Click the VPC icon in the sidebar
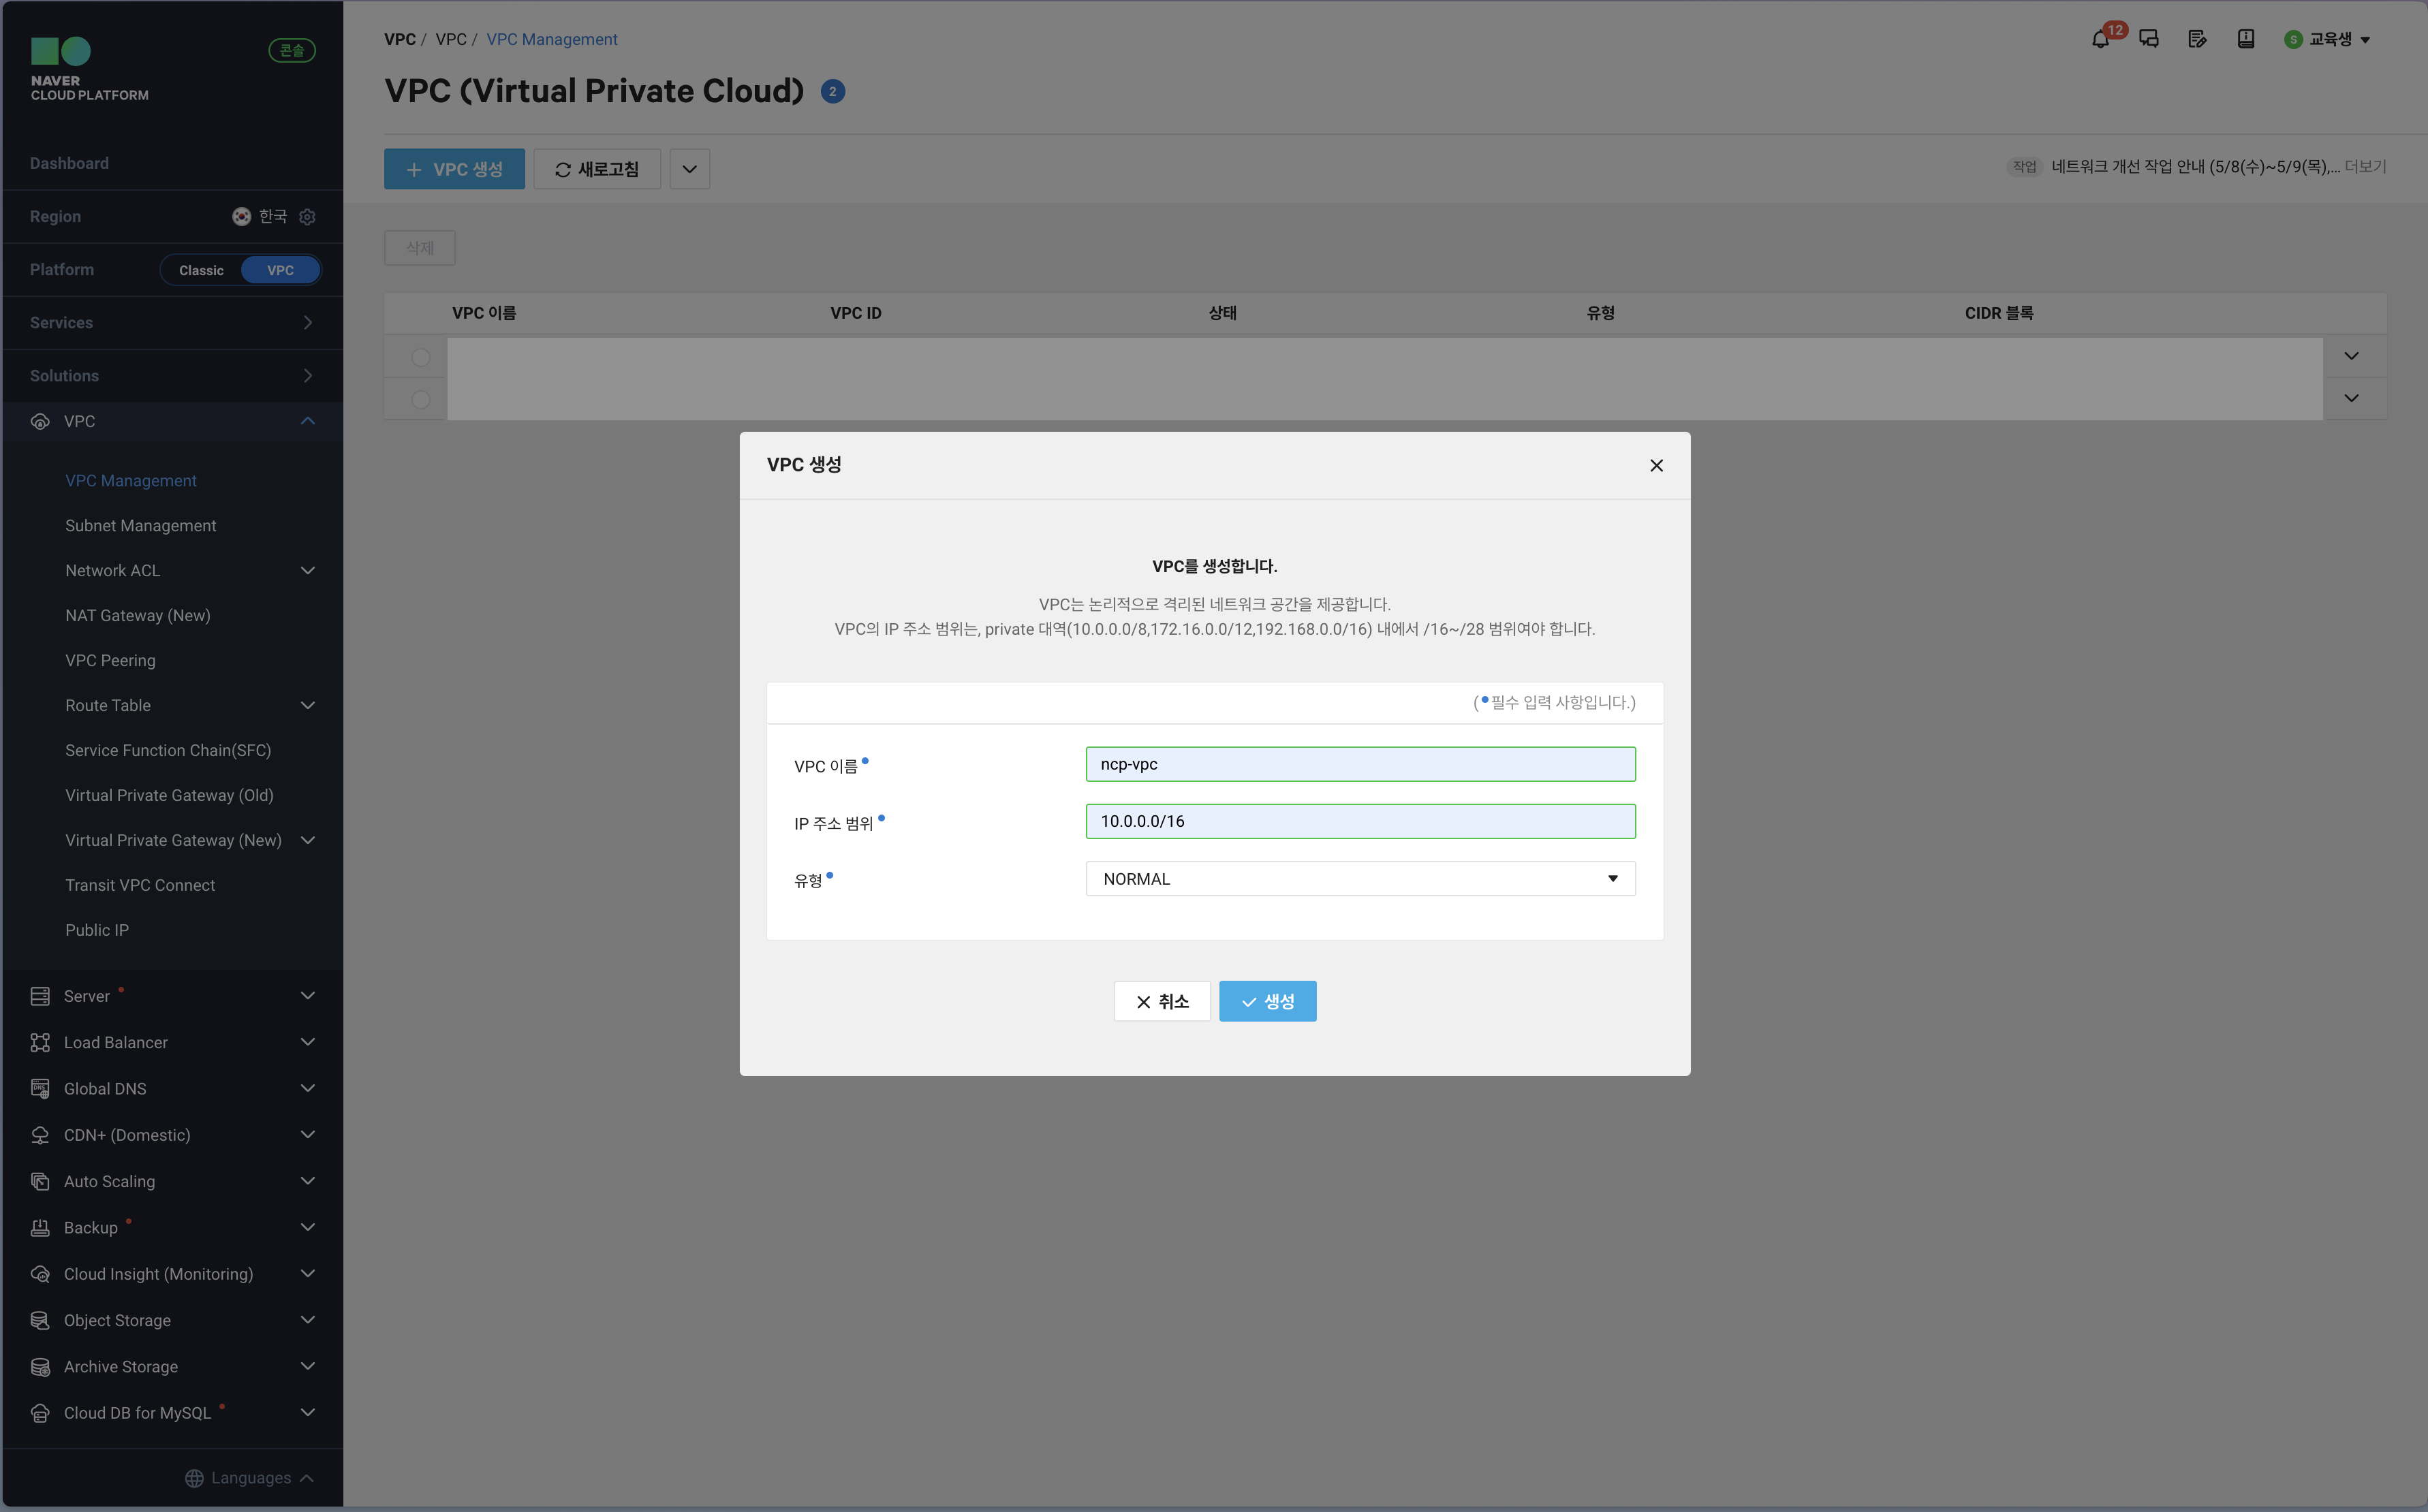 coord(40,421)
